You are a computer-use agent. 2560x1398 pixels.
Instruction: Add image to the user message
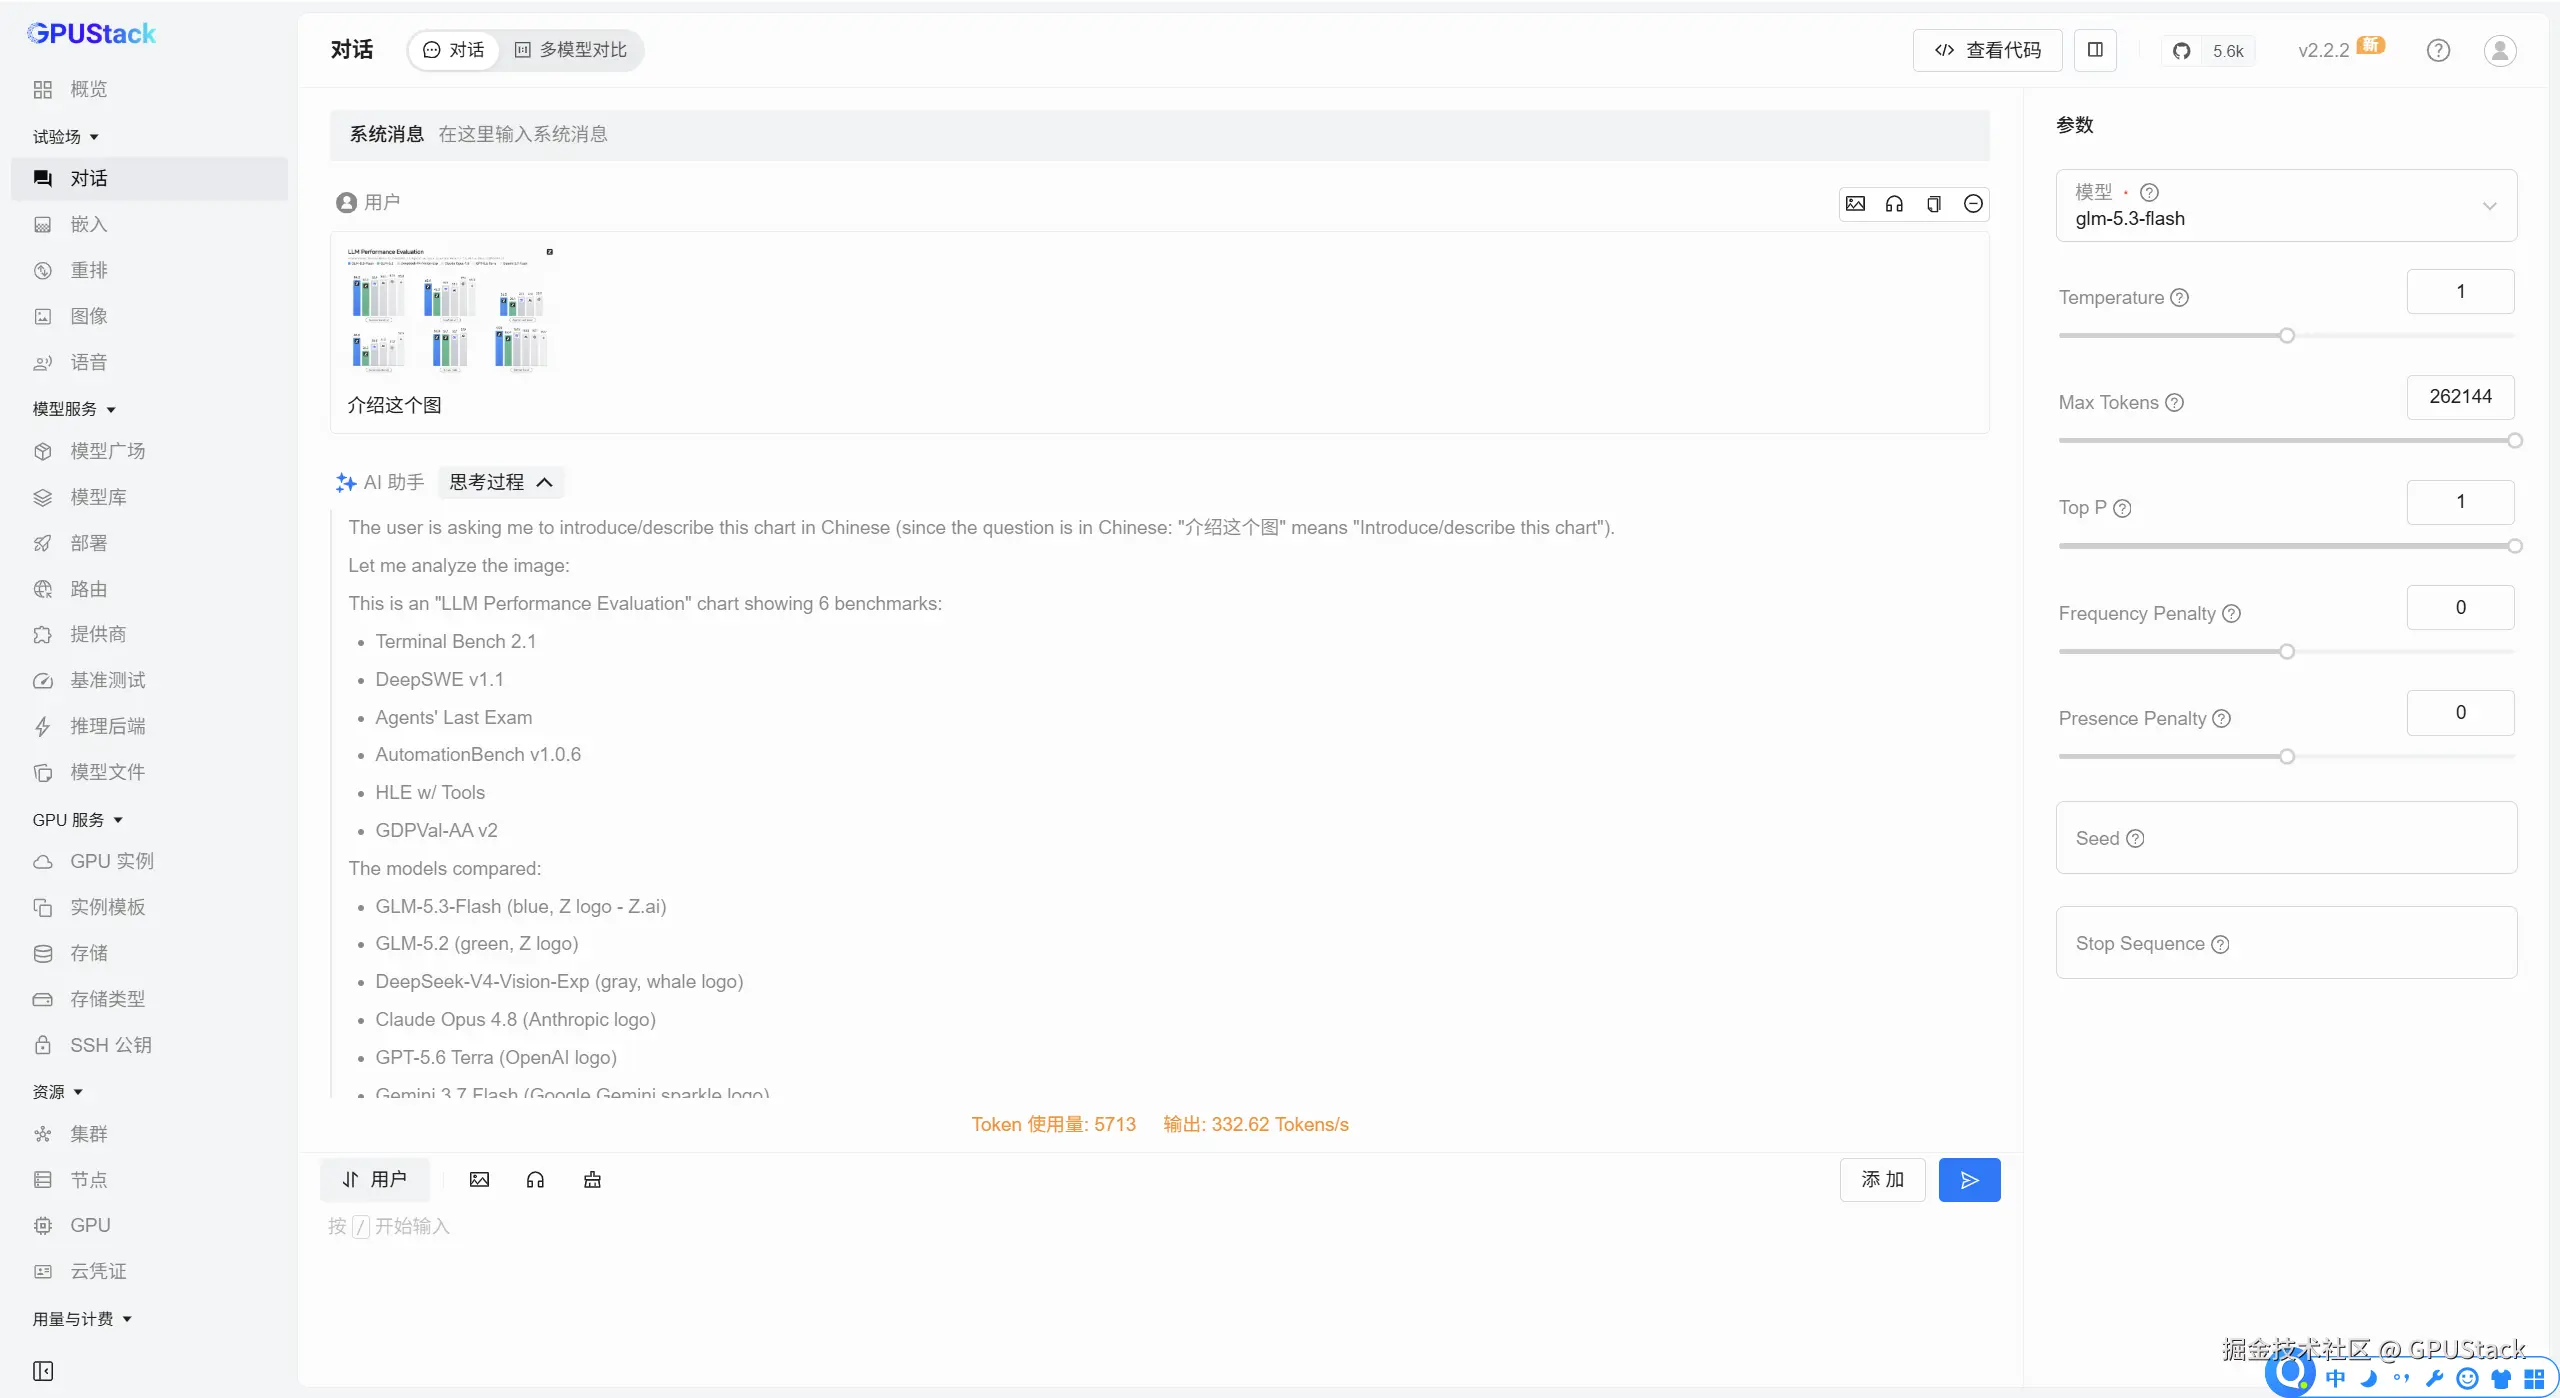1855,204
